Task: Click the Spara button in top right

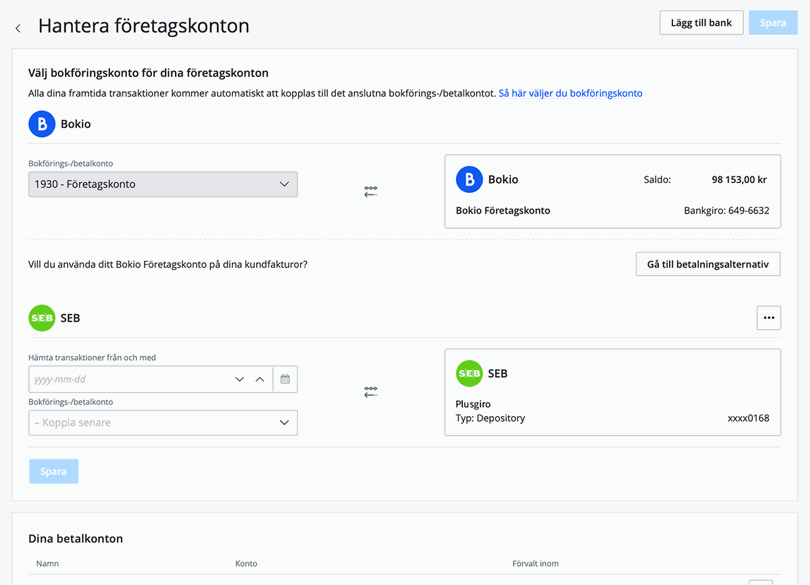Action: (773, 23)
